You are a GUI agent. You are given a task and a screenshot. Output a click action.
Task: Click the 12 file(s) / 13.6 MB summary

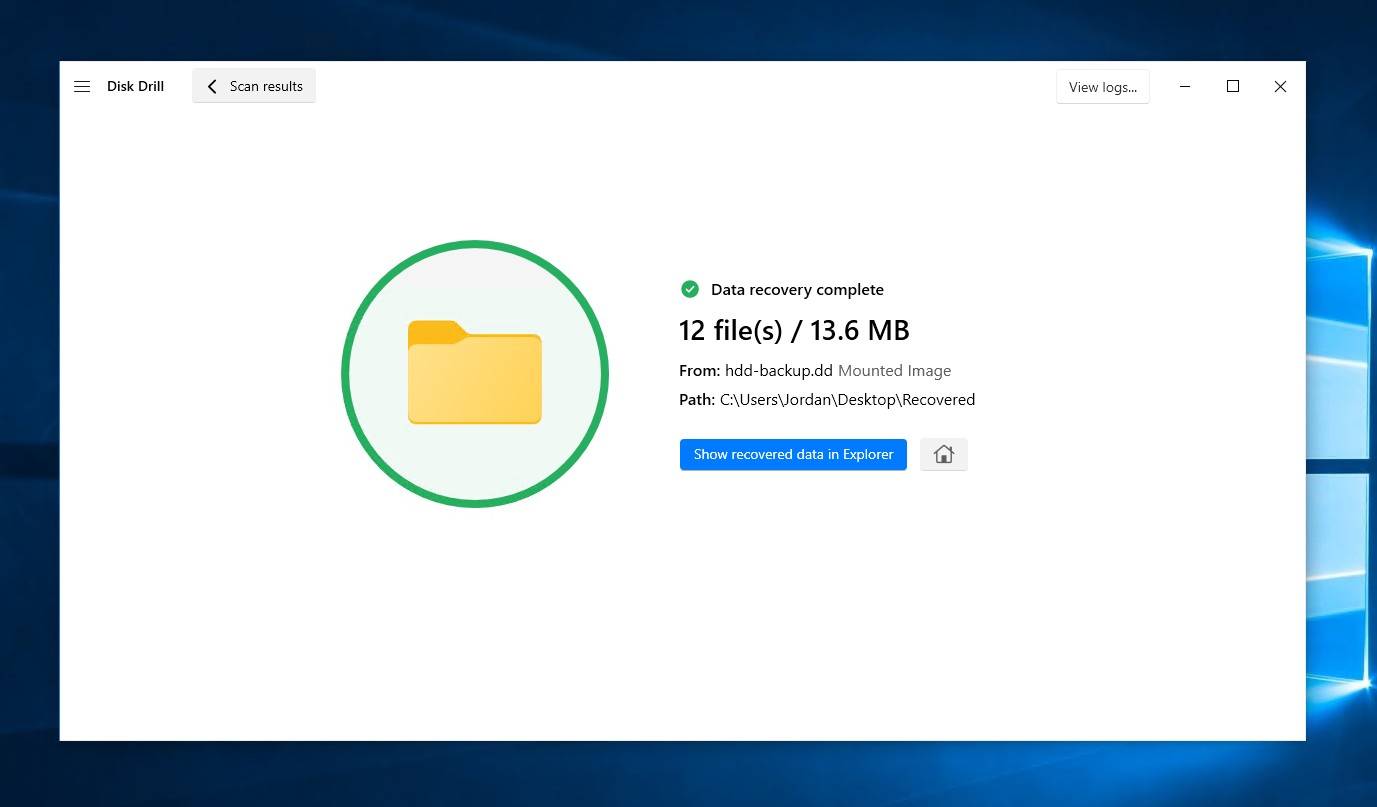point(793,330)
